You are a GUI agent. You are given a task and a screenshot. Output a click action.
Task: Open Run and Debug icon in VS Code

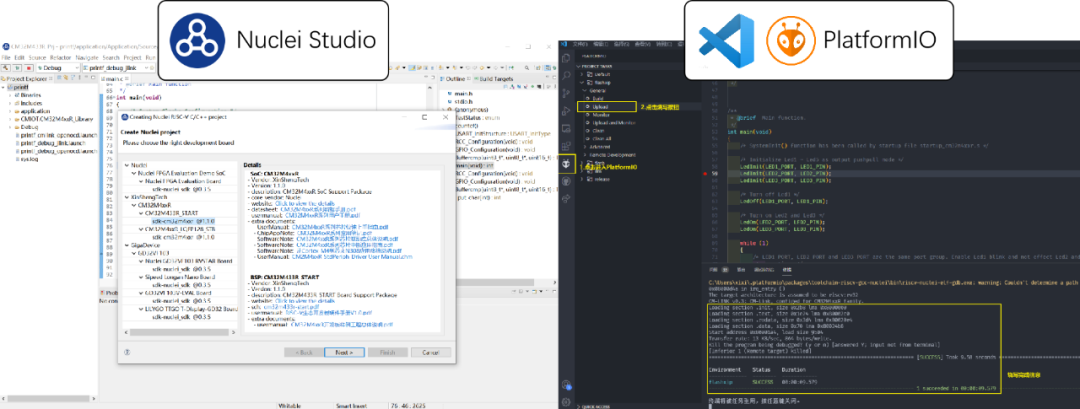[566, 111]
